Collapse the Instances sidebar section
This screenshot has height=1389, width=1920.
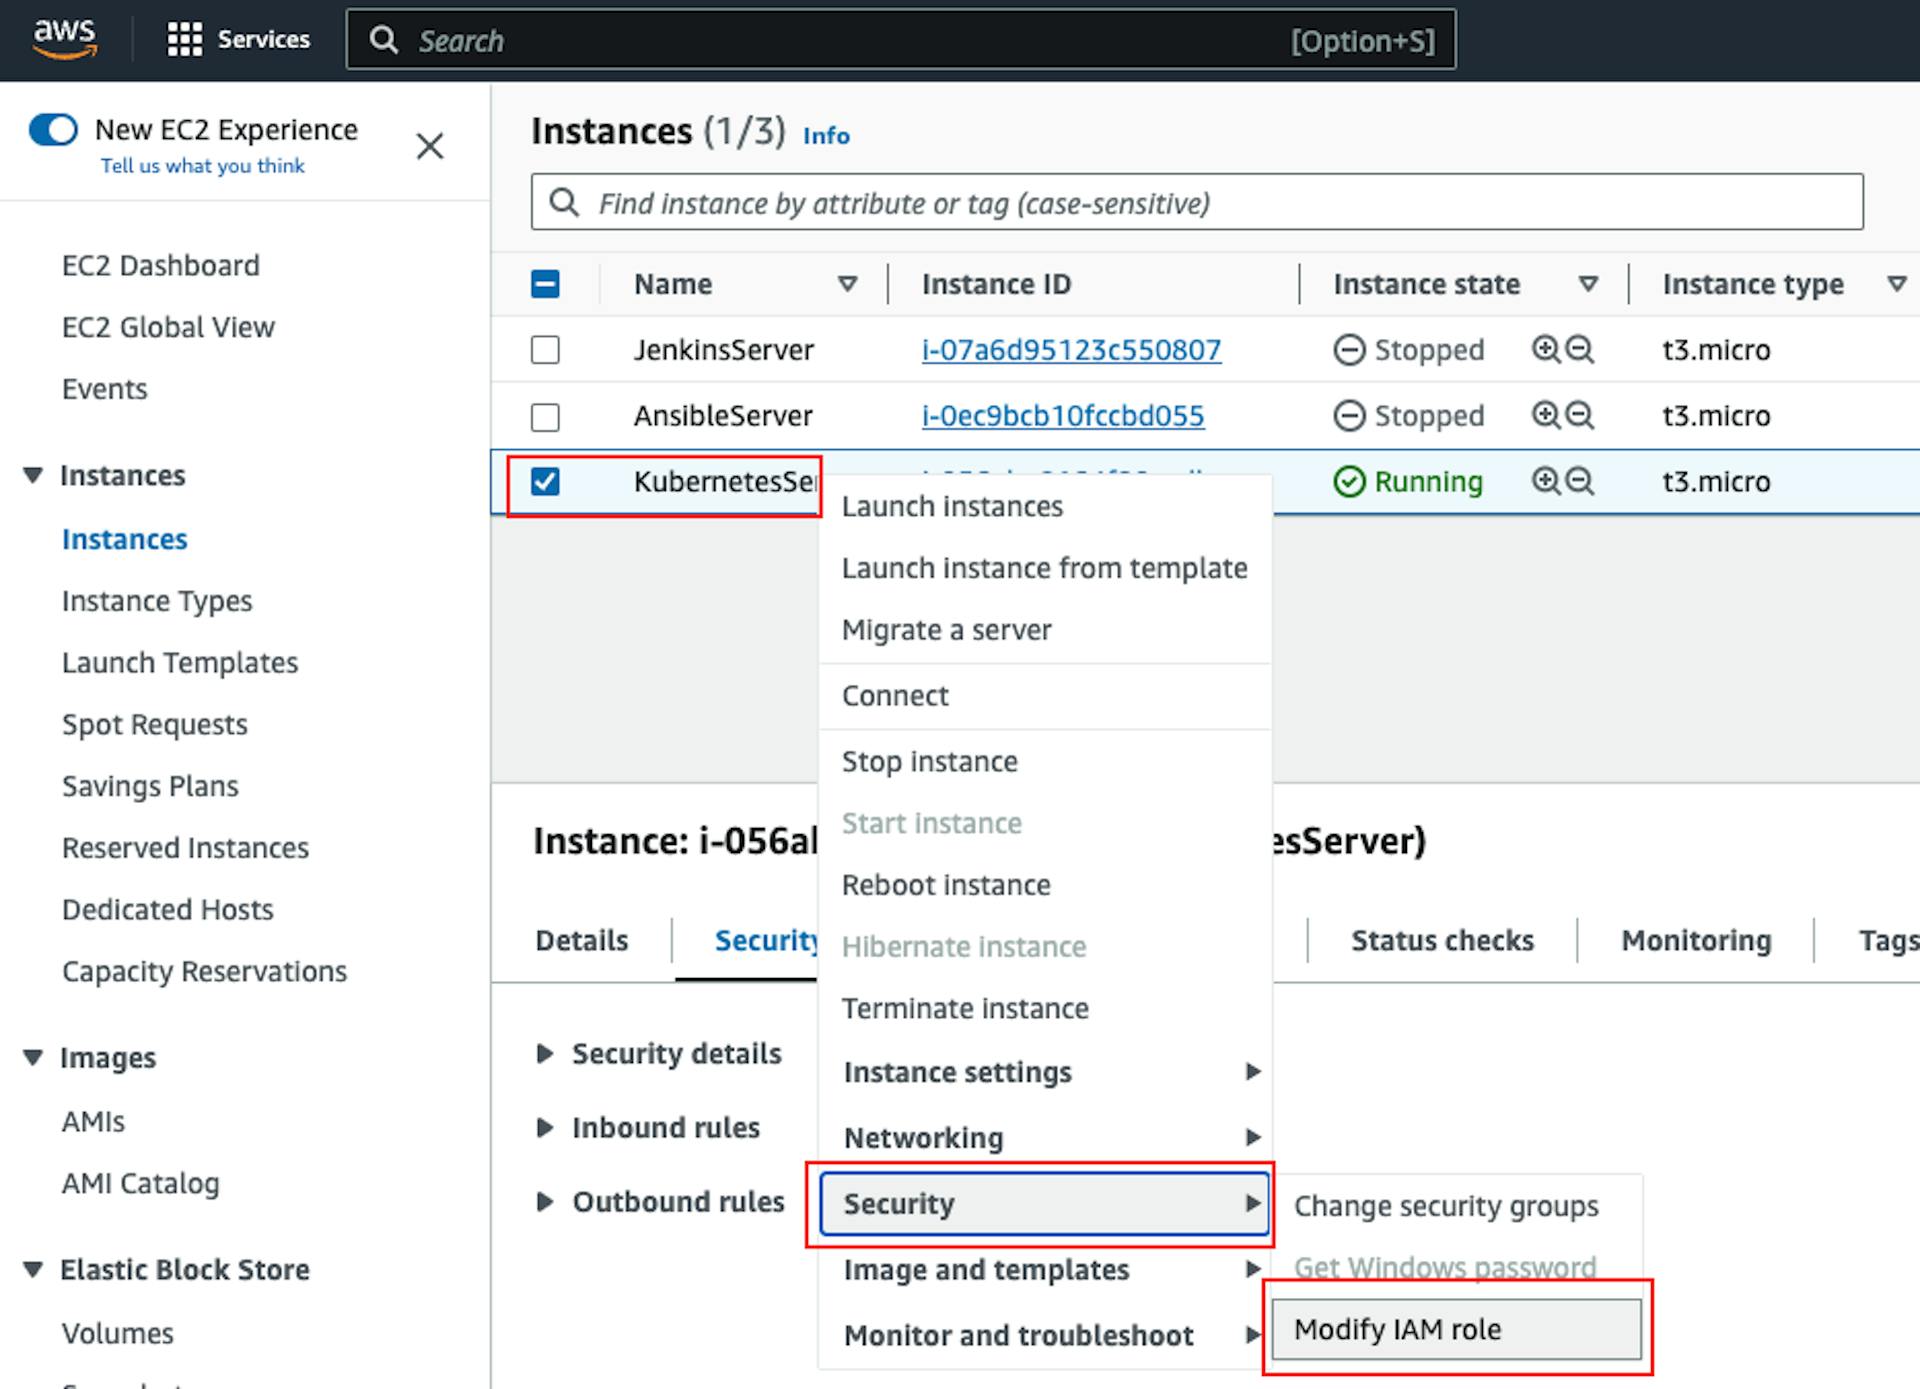click(33, 475)
